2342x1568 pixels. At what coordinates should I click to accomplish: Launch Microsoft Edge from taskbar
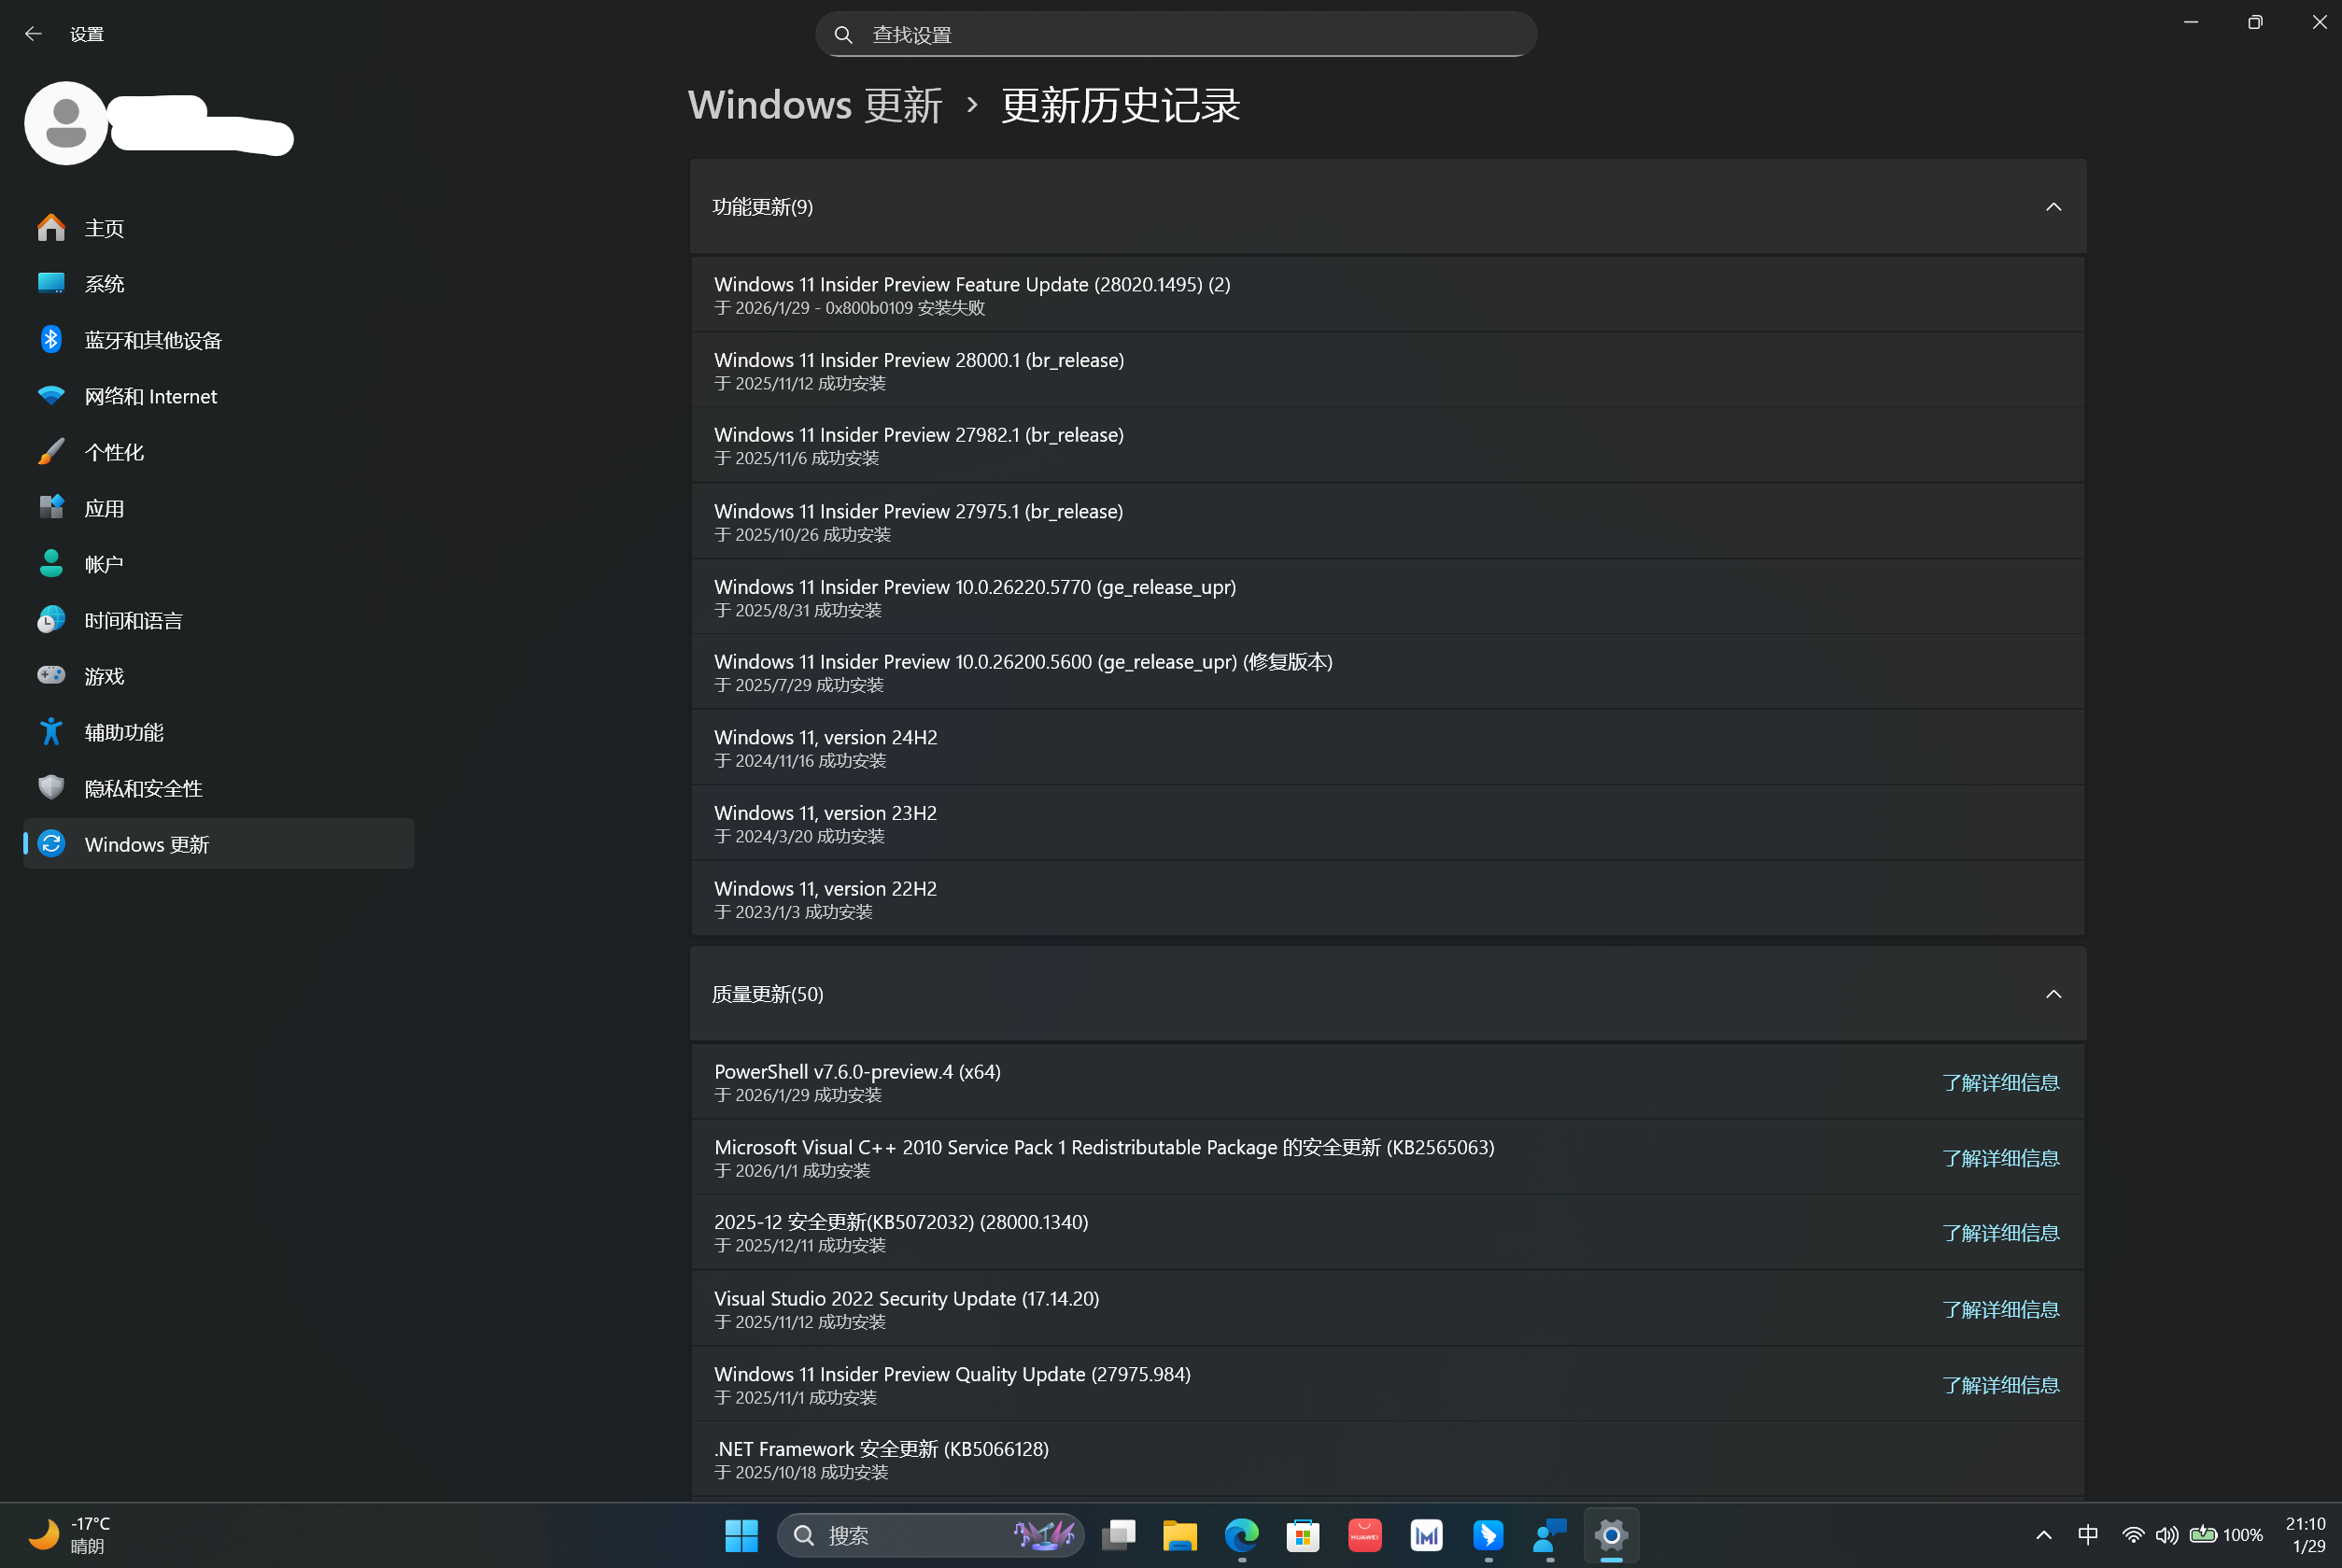click(1242, 1535)
